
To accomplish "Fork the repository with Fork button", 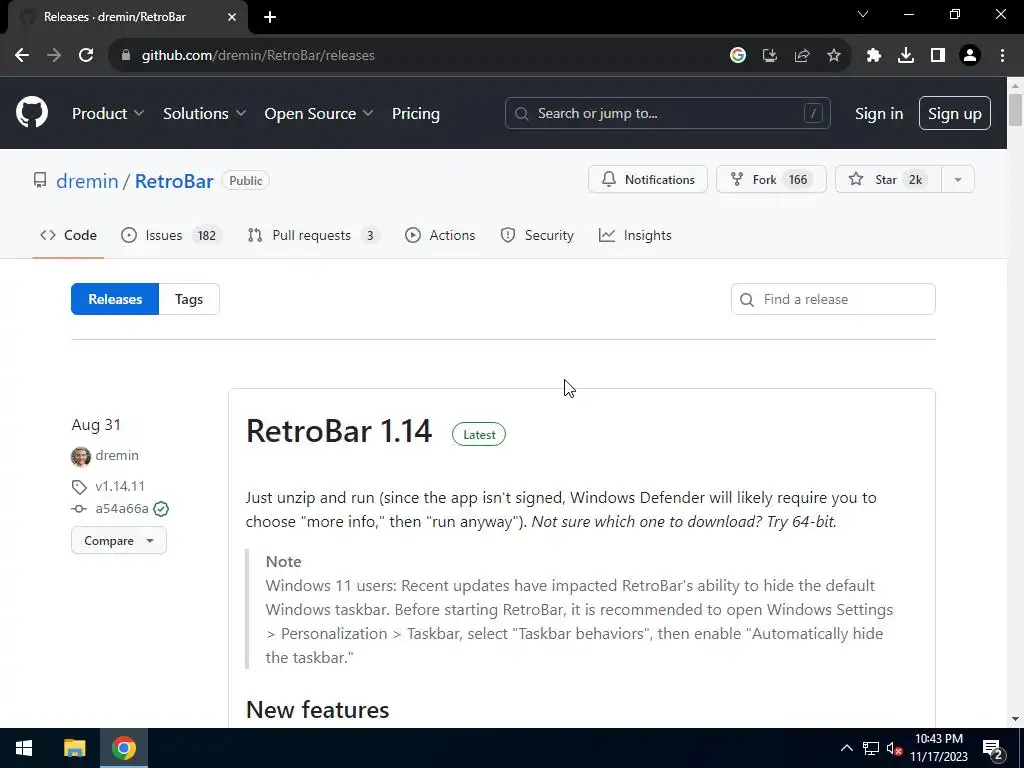I will point(771,180).
